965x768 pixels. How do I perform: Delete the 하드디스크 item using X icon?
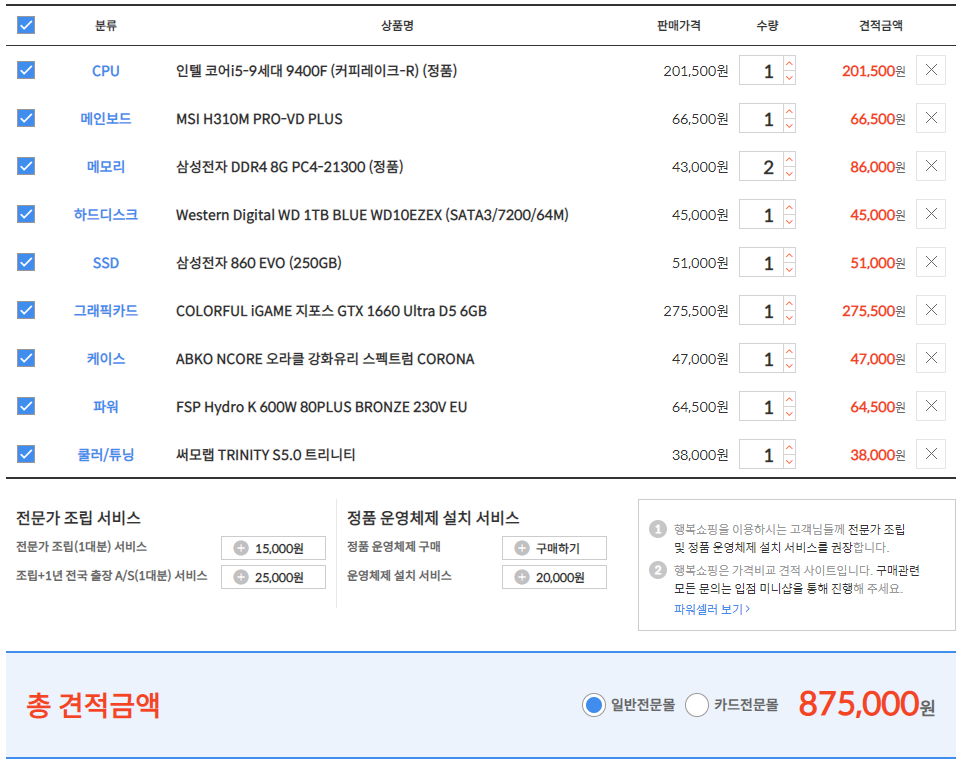point(931,214)
